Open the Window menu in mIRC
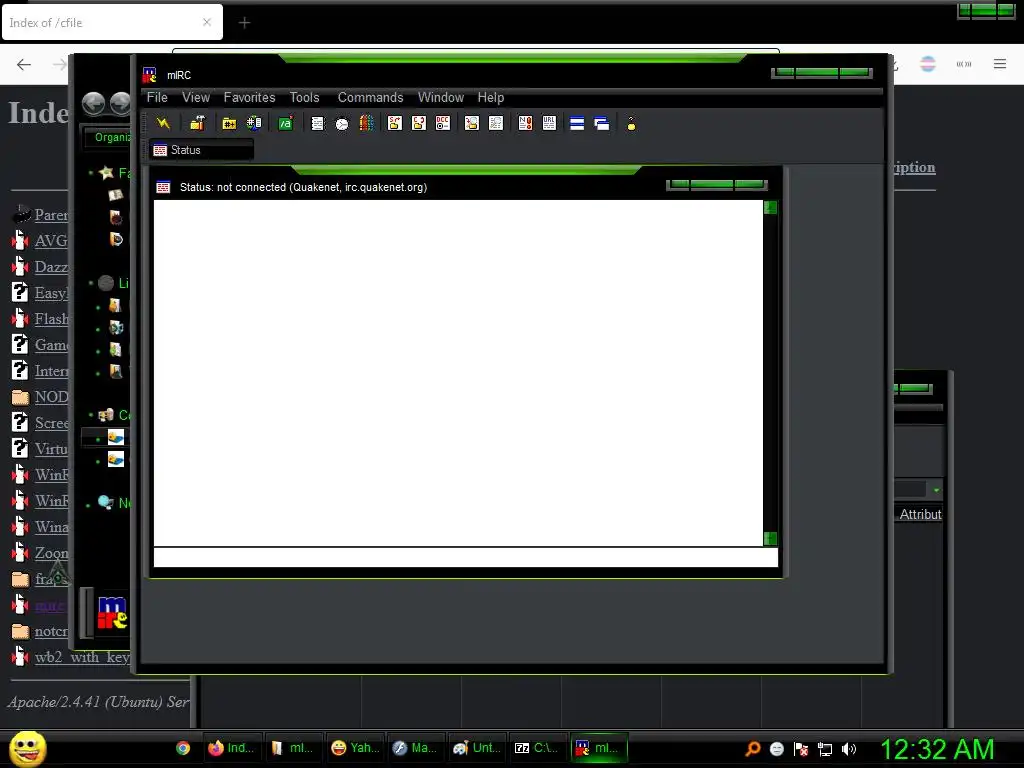The height and width of the screenshot is (768, 1024). tap(441, 97)
